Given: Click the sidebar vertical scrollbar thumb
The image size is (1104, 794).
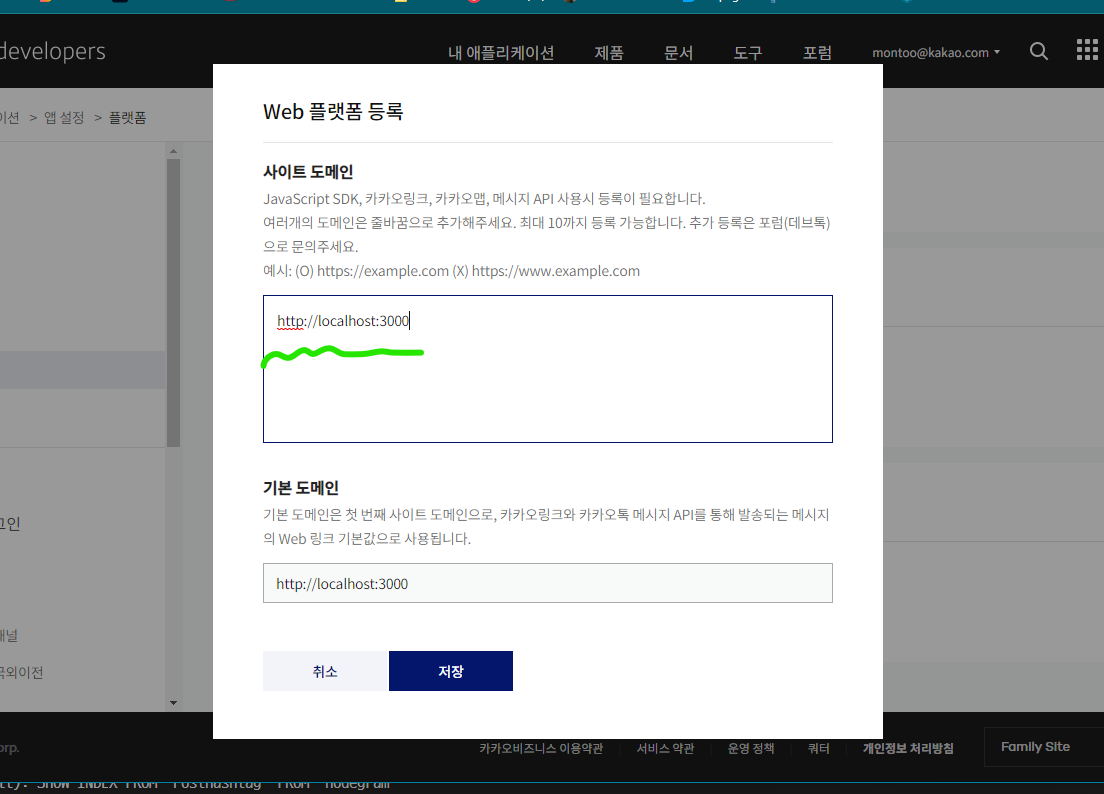Looking at the screenshot, I should [173, 303].
